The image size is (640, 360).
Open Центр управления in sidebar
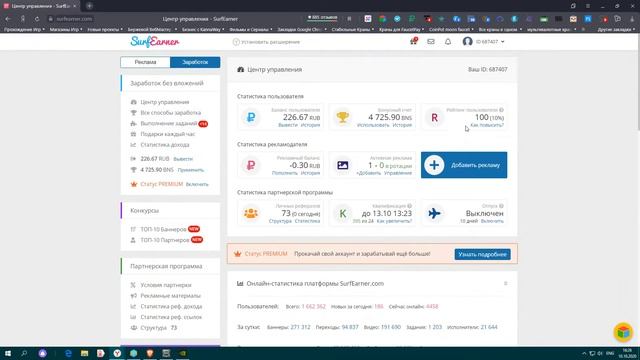[x=164, y=102]
